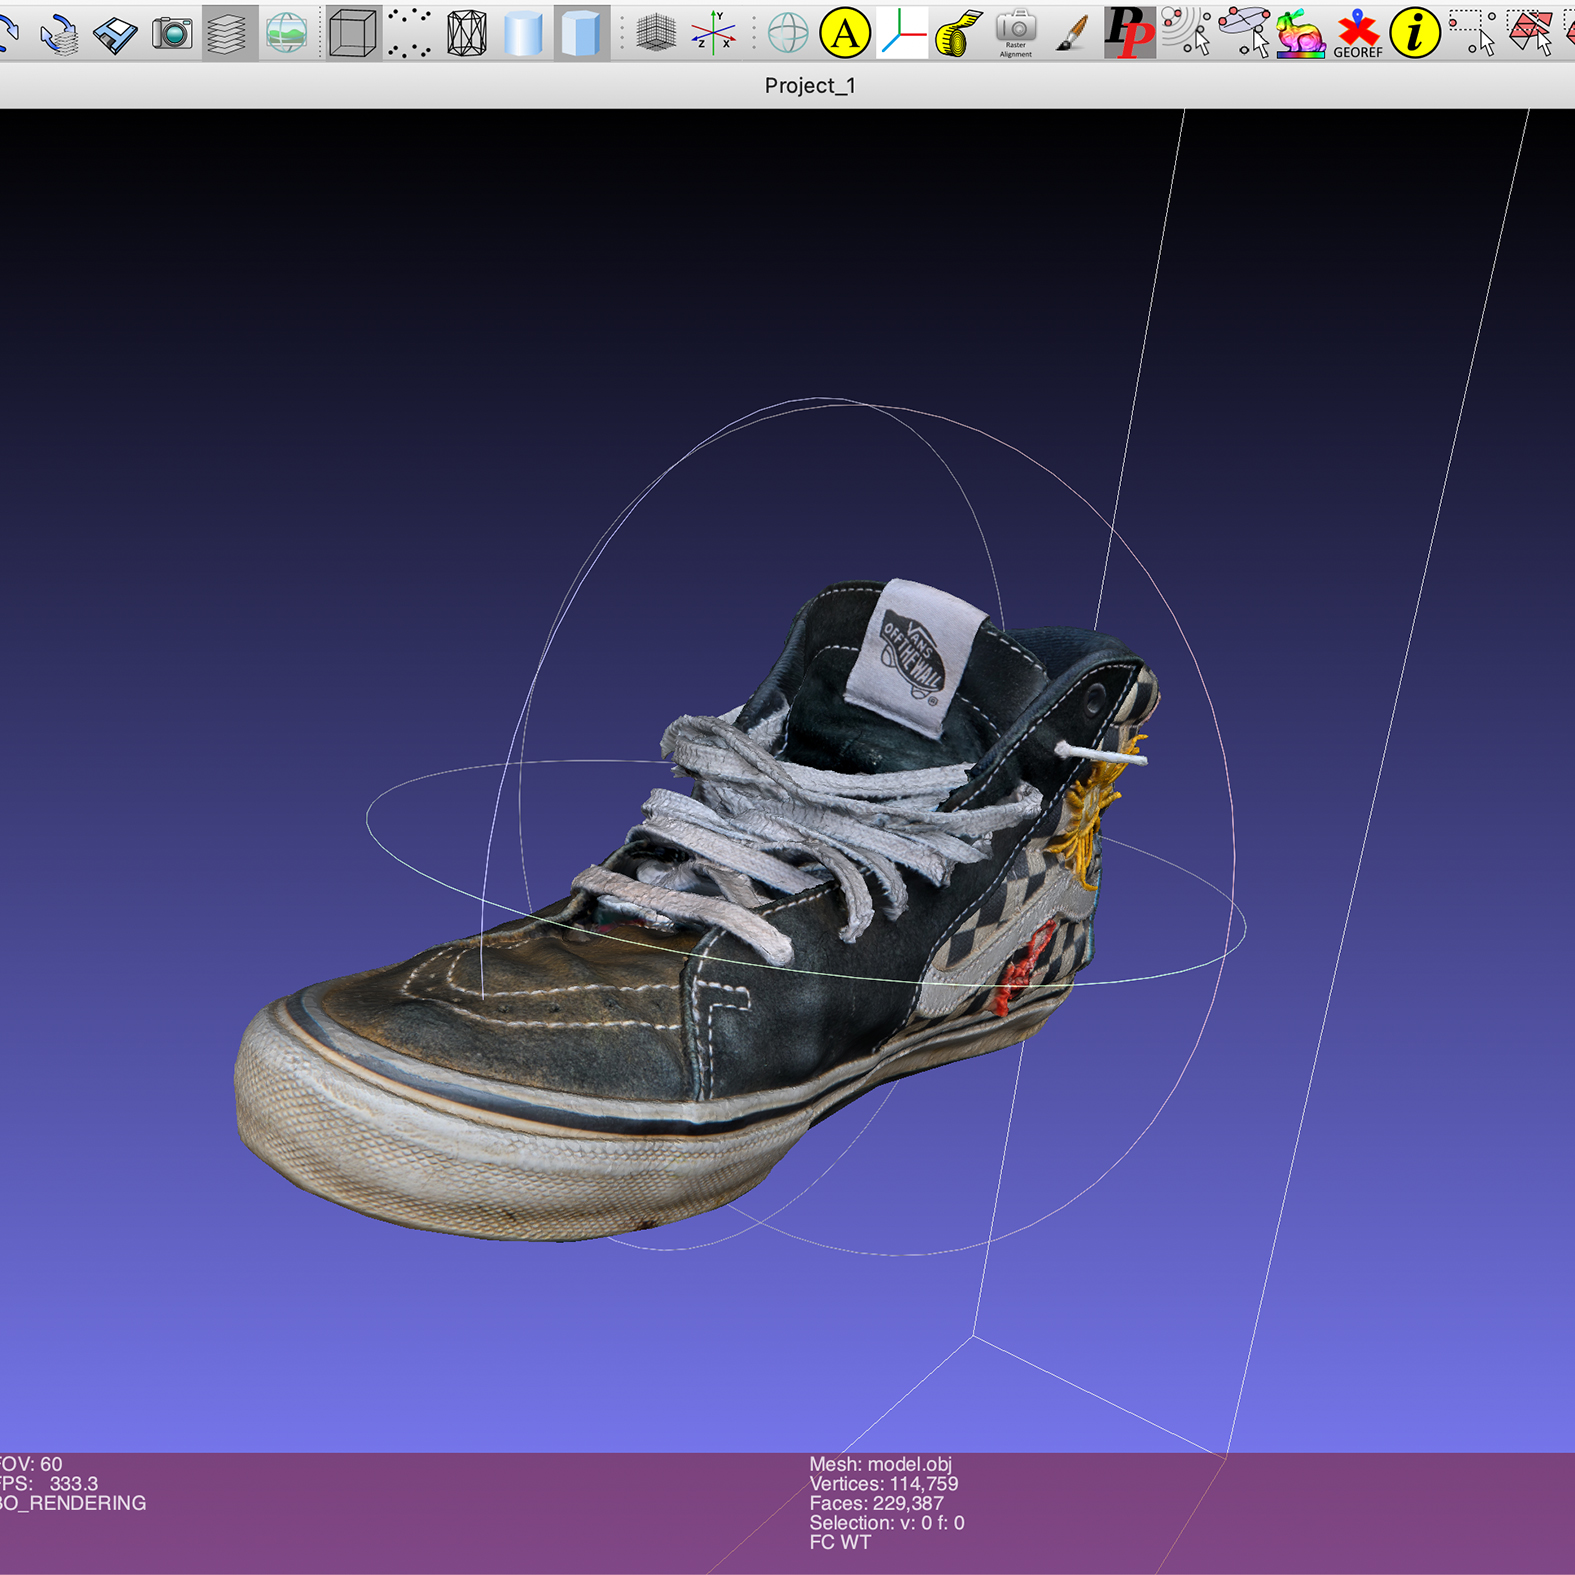1575x1575 pixels.
Task: Activate the PickPoints (PP) tool
Action: click(x=1129, y=33)
